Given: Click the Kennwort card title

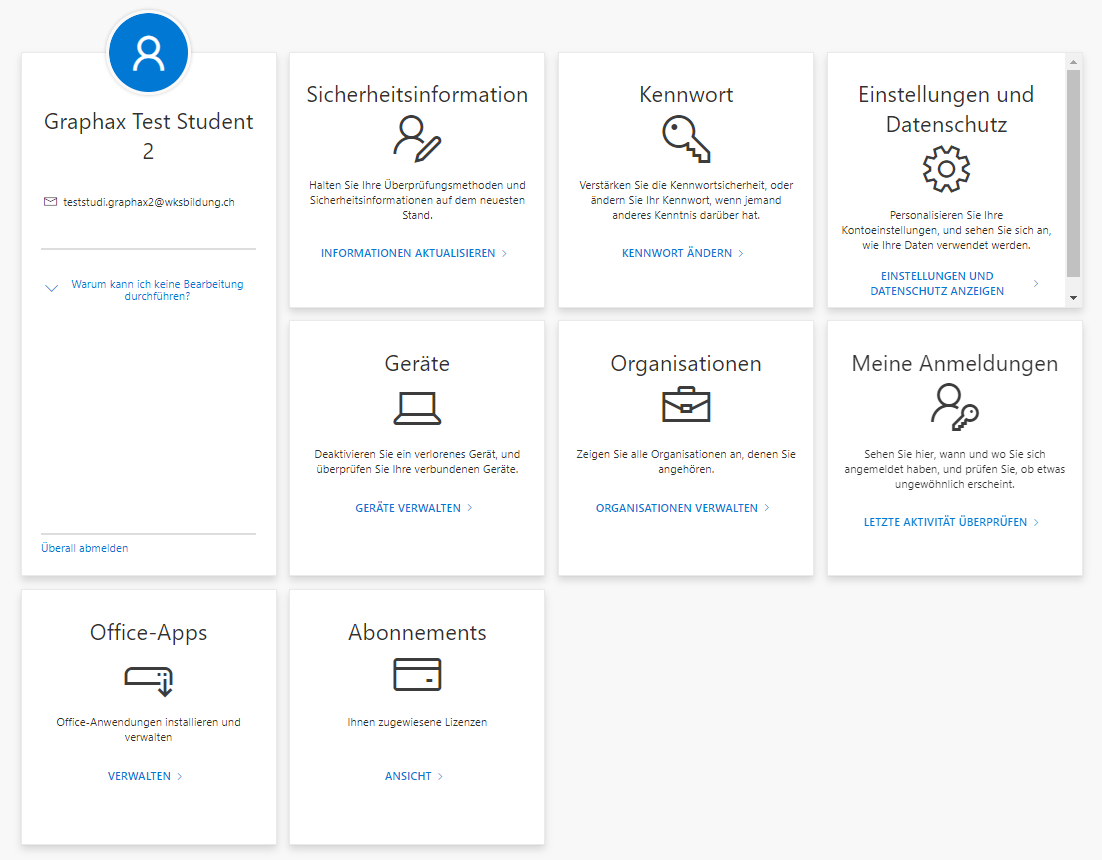Looking at the screenshot, I should (686, 95).
